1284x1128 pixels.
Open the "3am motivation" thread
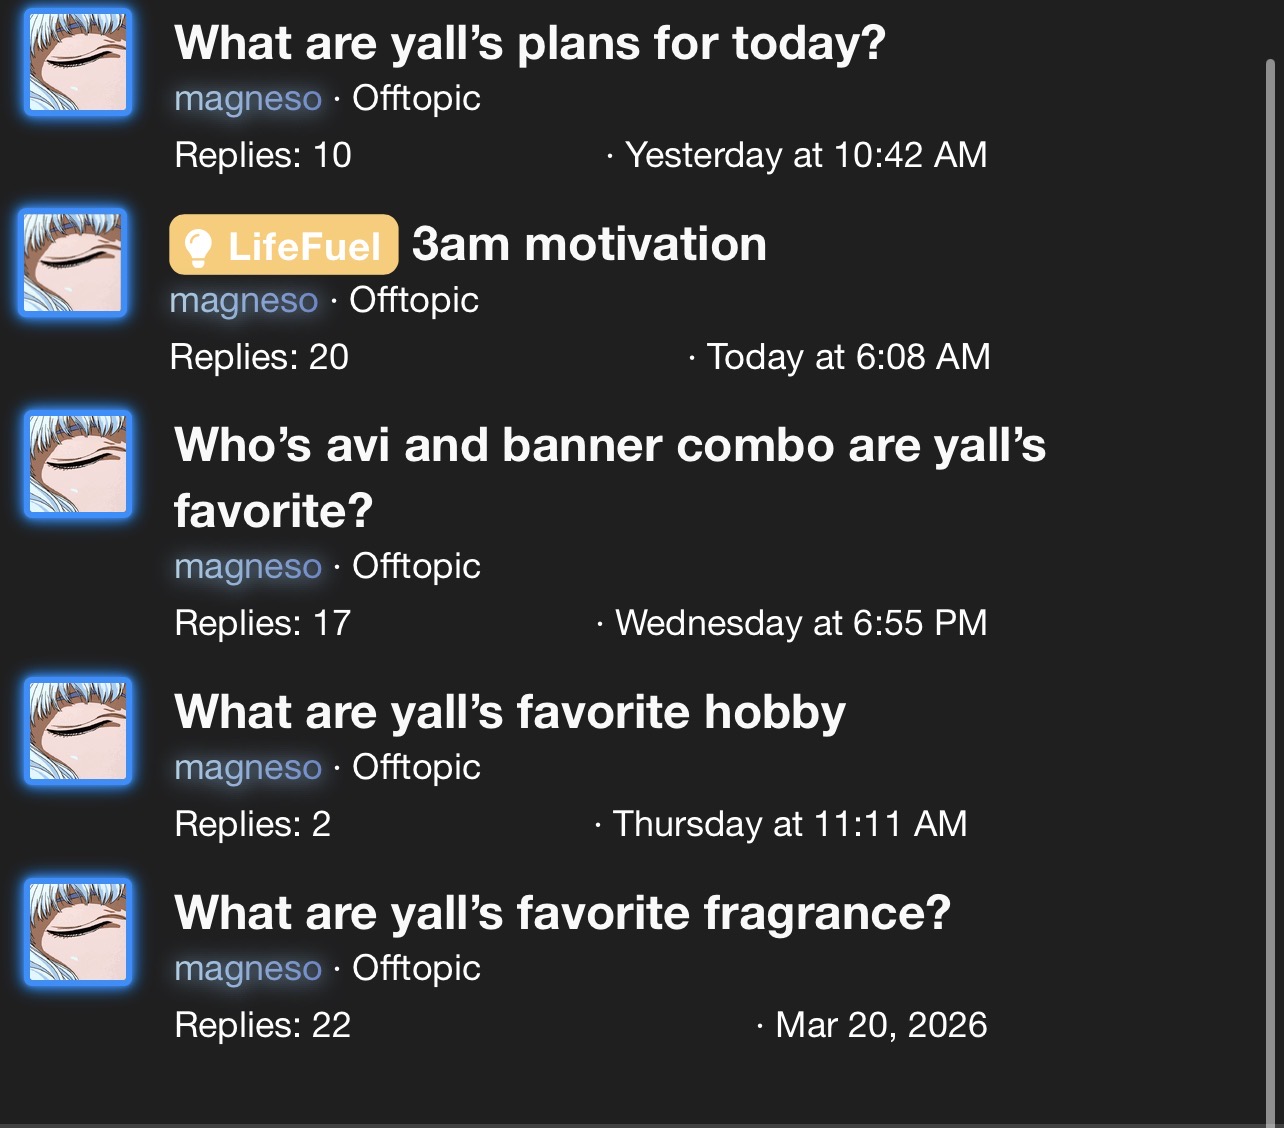pyautogui.click(x=589, y=245)
